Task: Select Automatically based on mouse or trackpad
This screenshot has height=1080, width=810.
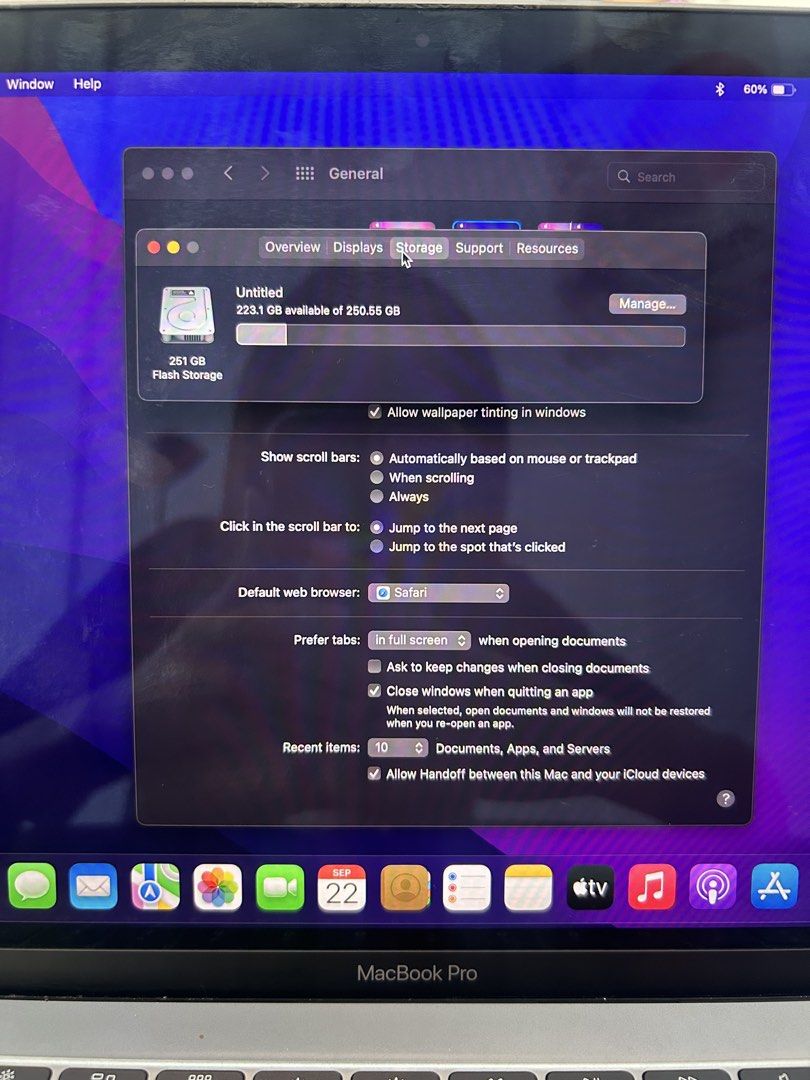Action: click(377, 457)
